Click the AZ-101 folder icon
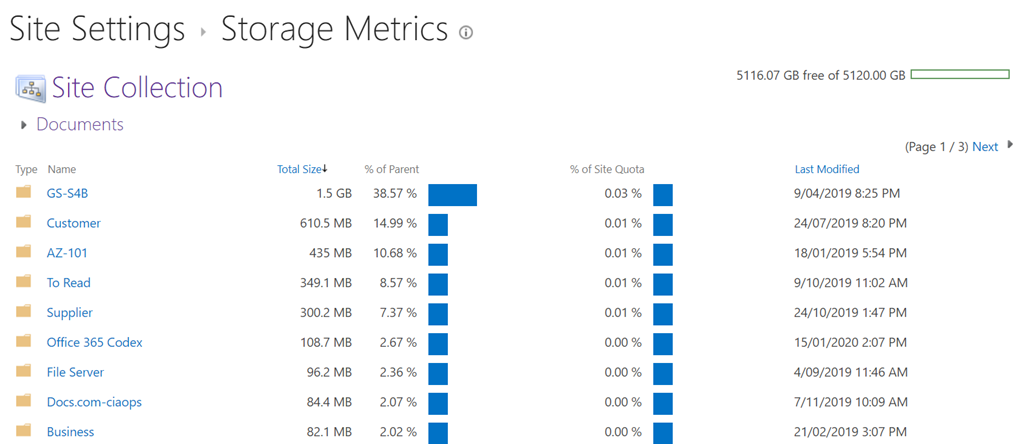Image resolution: width=1024 pixels, height=444 pixels. click(x=24, y=253)
